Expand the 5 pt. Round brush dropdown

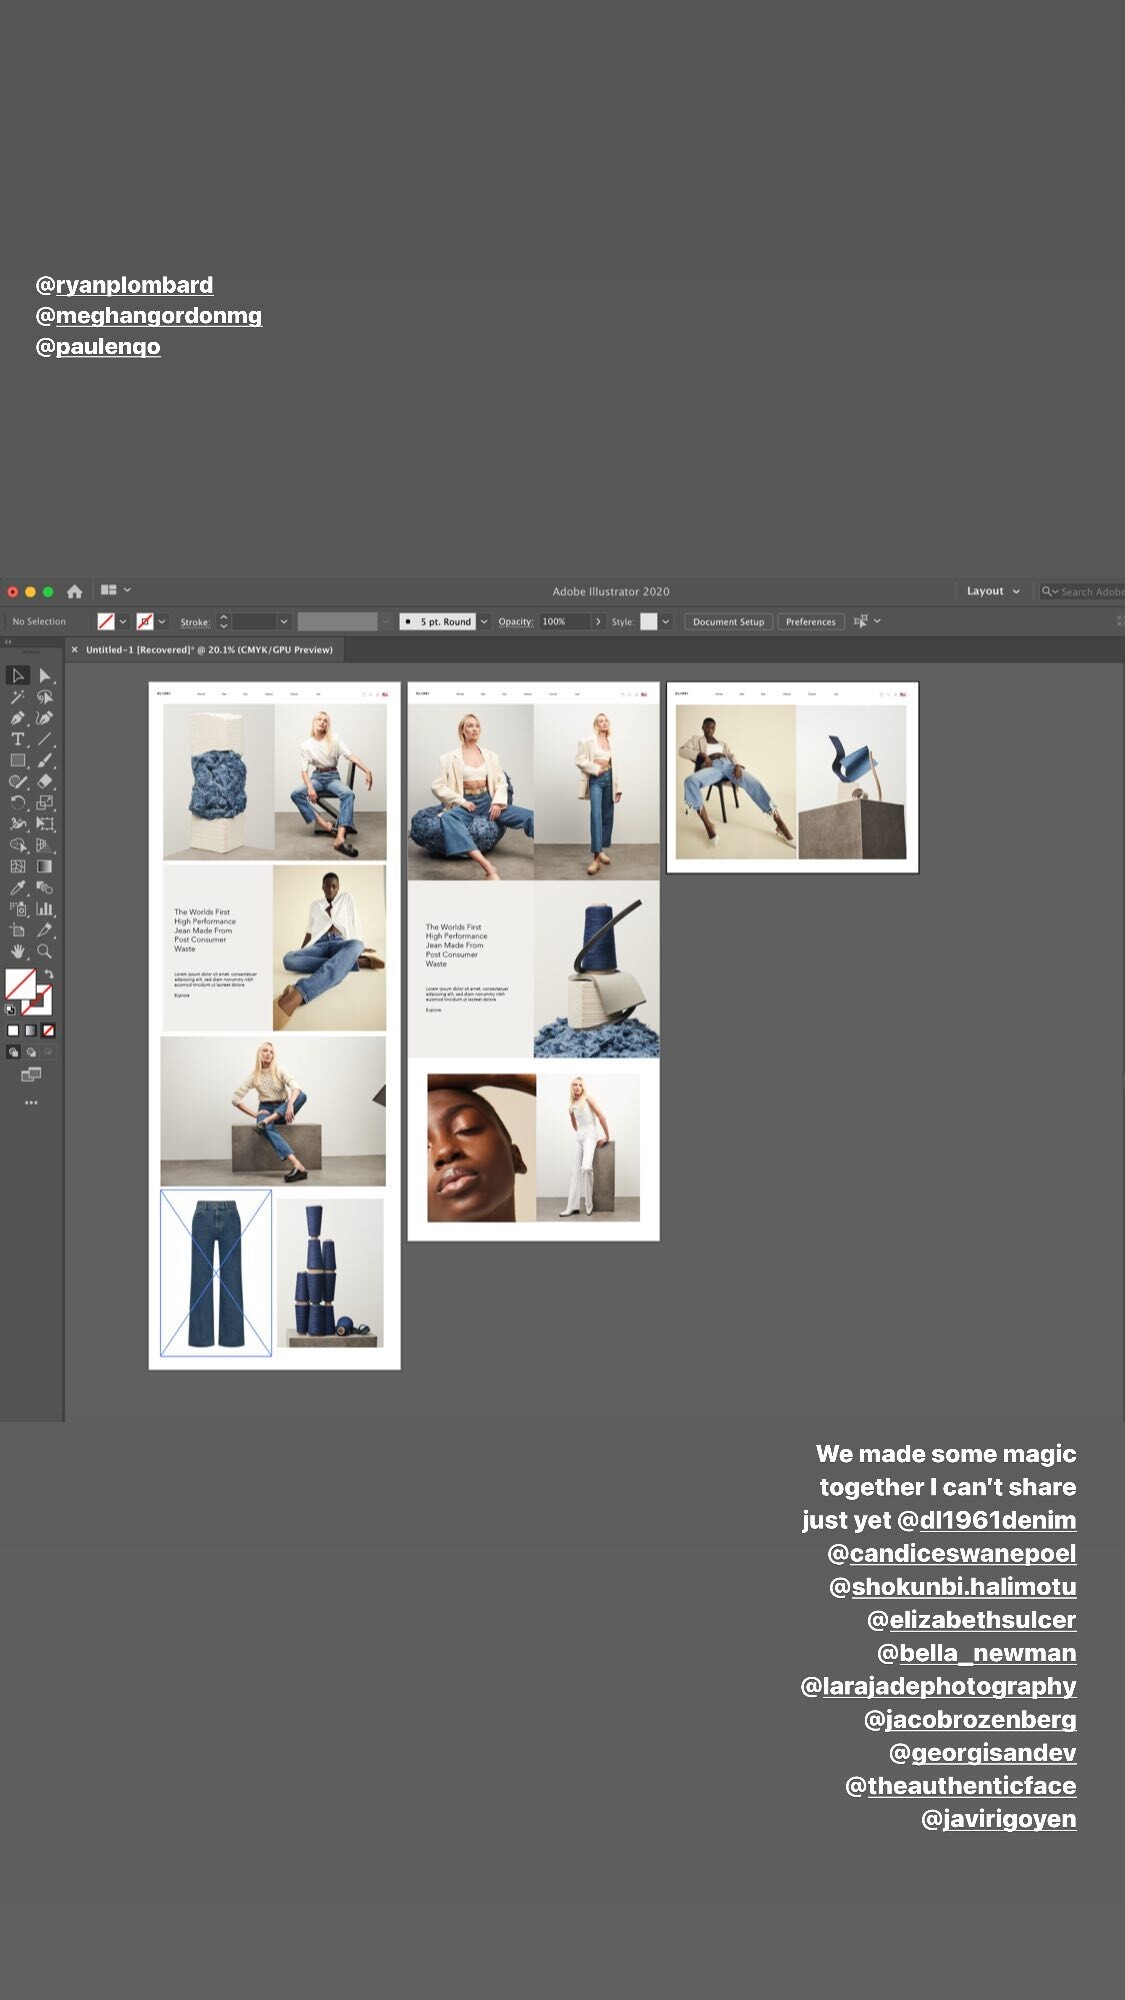pos(485,622)
